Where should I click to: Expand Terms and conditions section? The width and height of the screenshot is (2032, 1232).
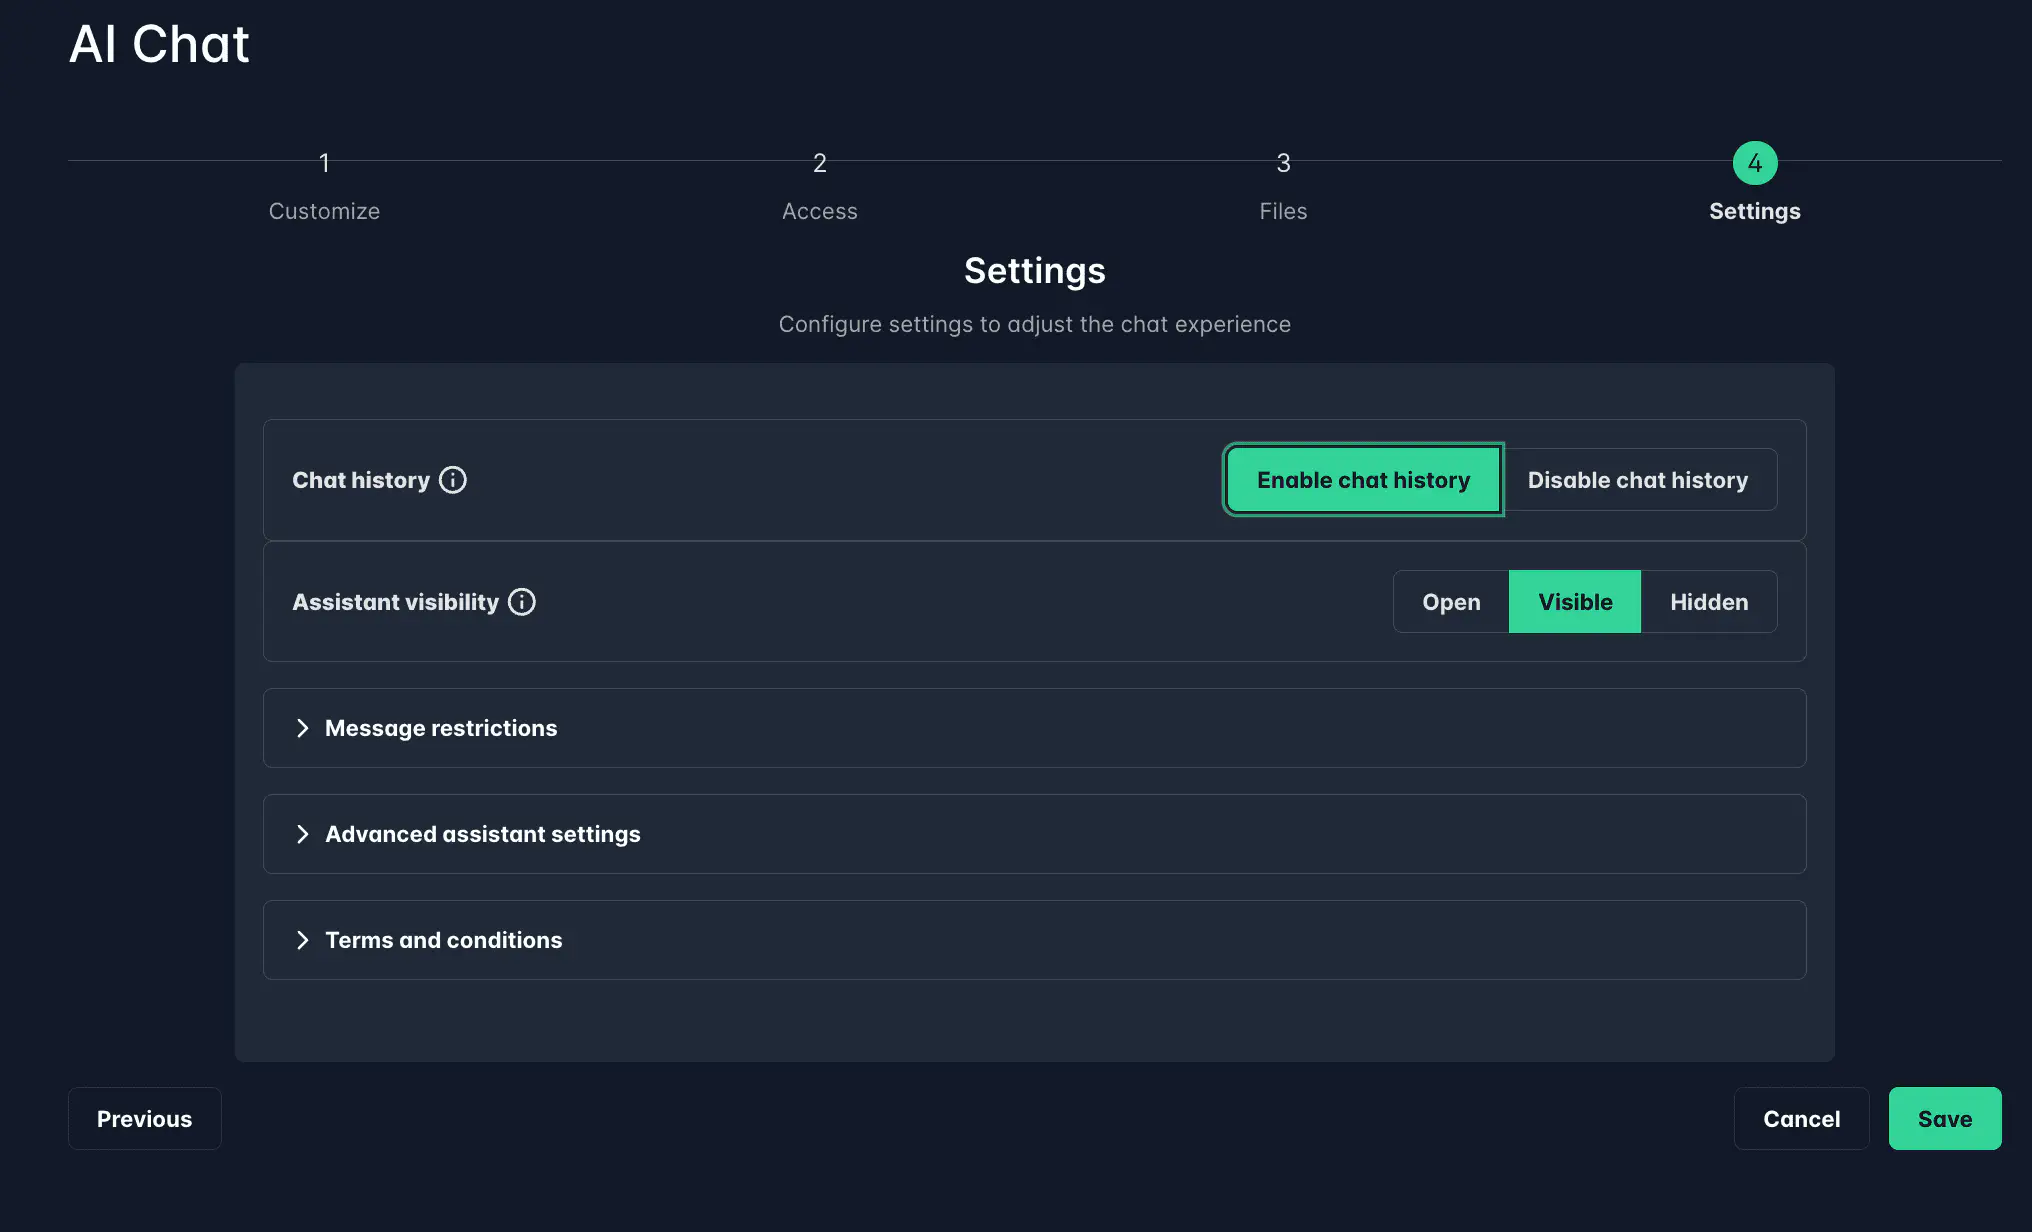(444, 940)
